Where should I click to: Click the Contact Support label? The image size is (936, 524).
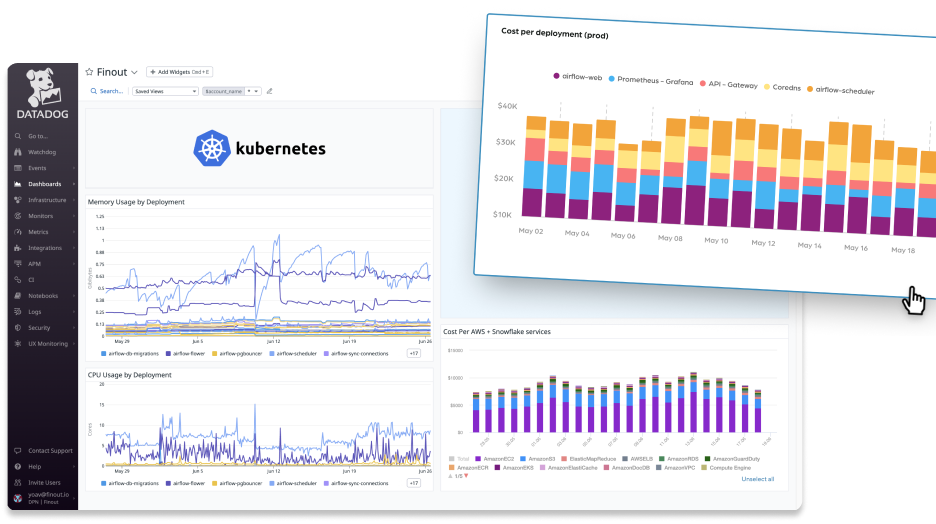pyautogui.click(x=50, y=451)
